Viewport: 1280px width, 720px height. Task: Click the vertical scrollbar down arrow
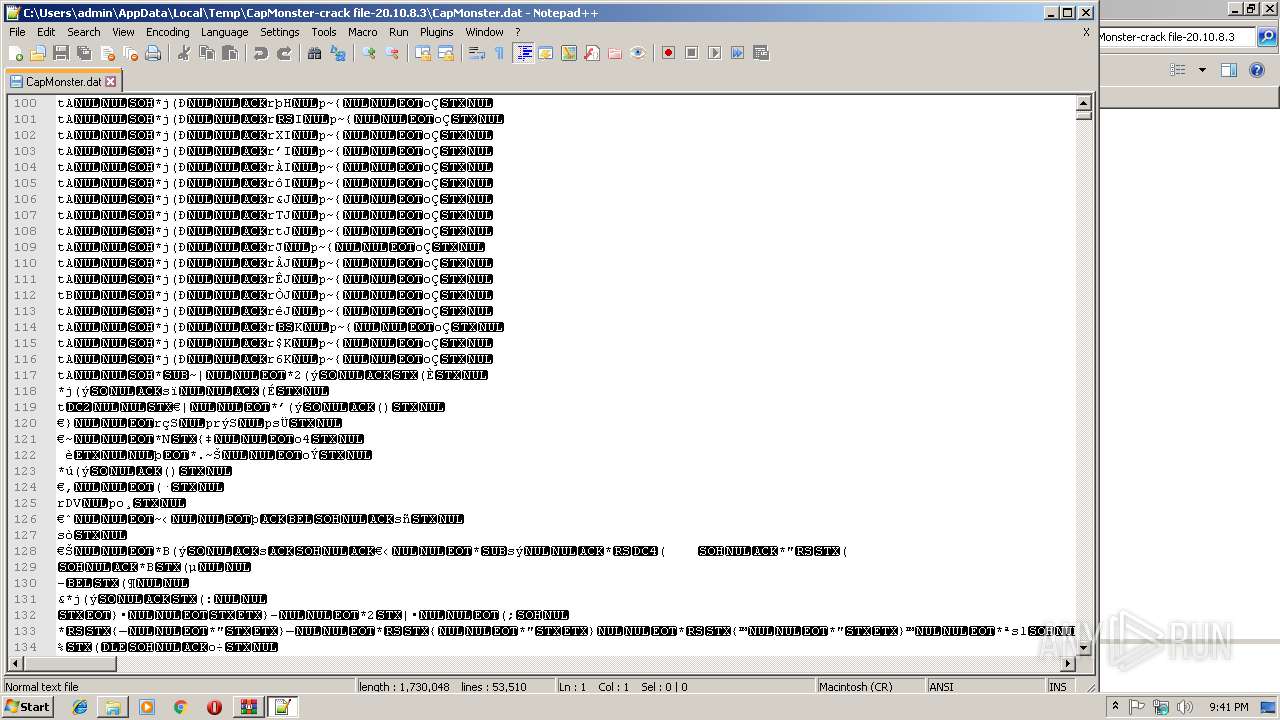[1083, 648]
